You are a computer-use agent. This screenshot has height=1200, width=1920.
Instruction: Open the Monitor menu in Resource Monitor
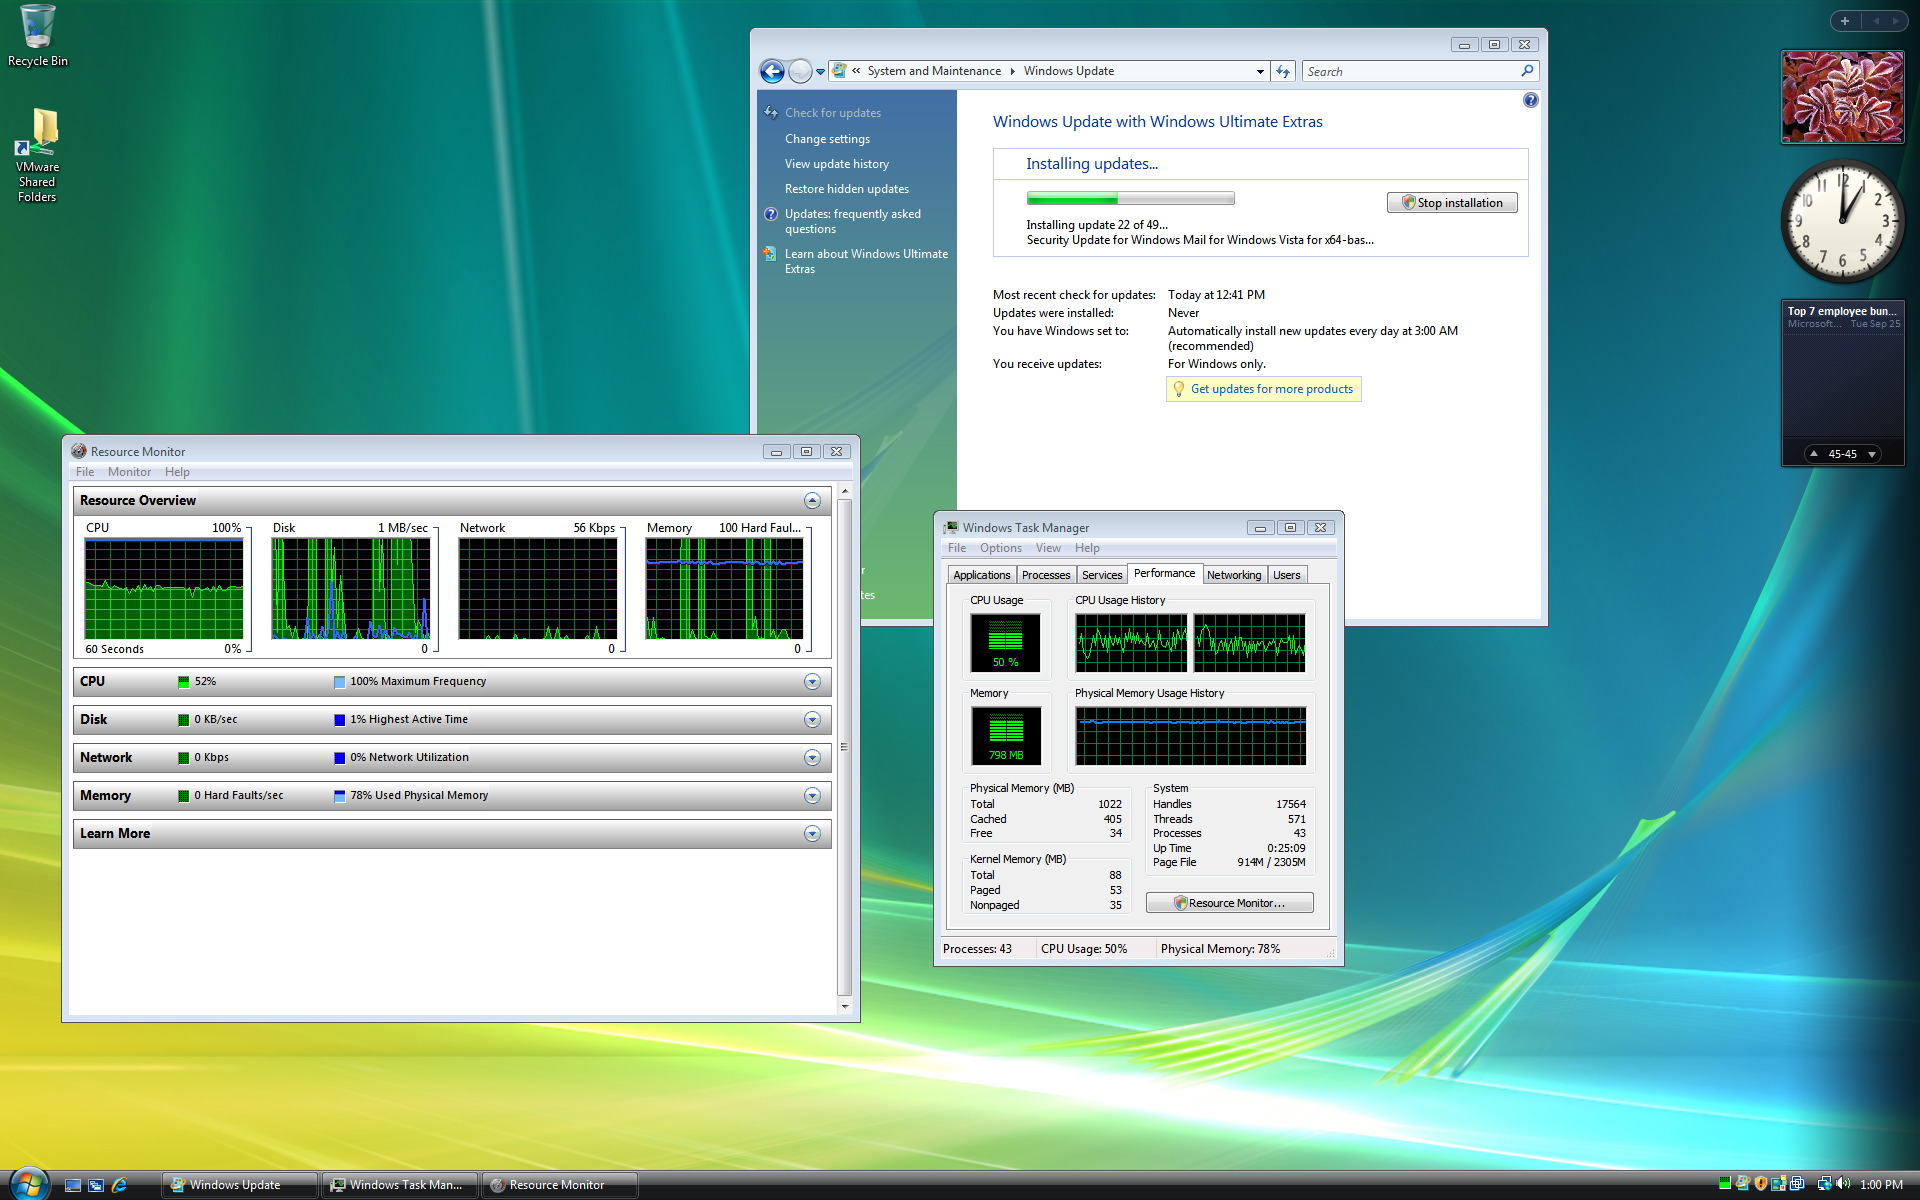point(129,472)
